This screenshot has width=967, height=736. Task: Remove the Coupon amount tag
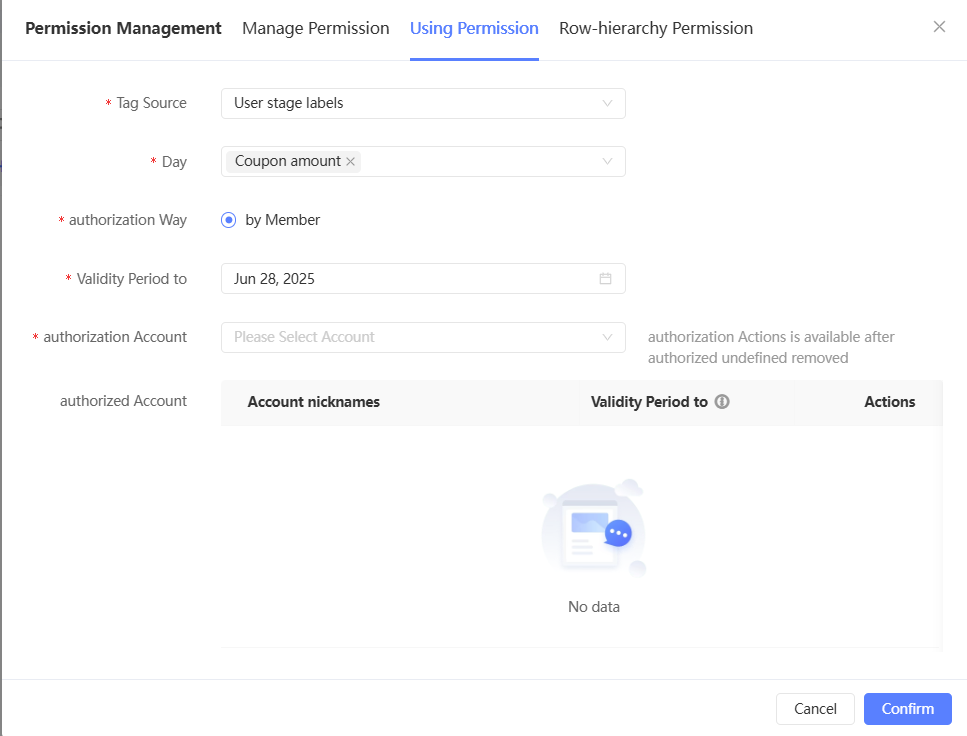coord(351,161)
